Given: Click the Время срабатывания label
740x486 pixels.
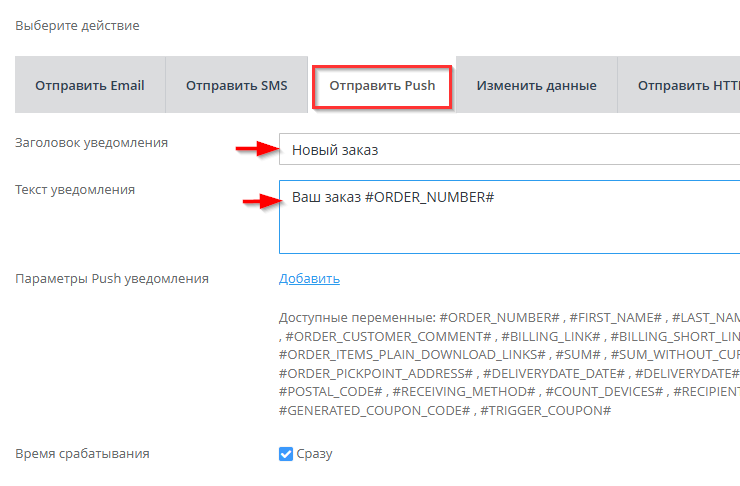Looking at the screenshot, I should [x=82, y=454].
